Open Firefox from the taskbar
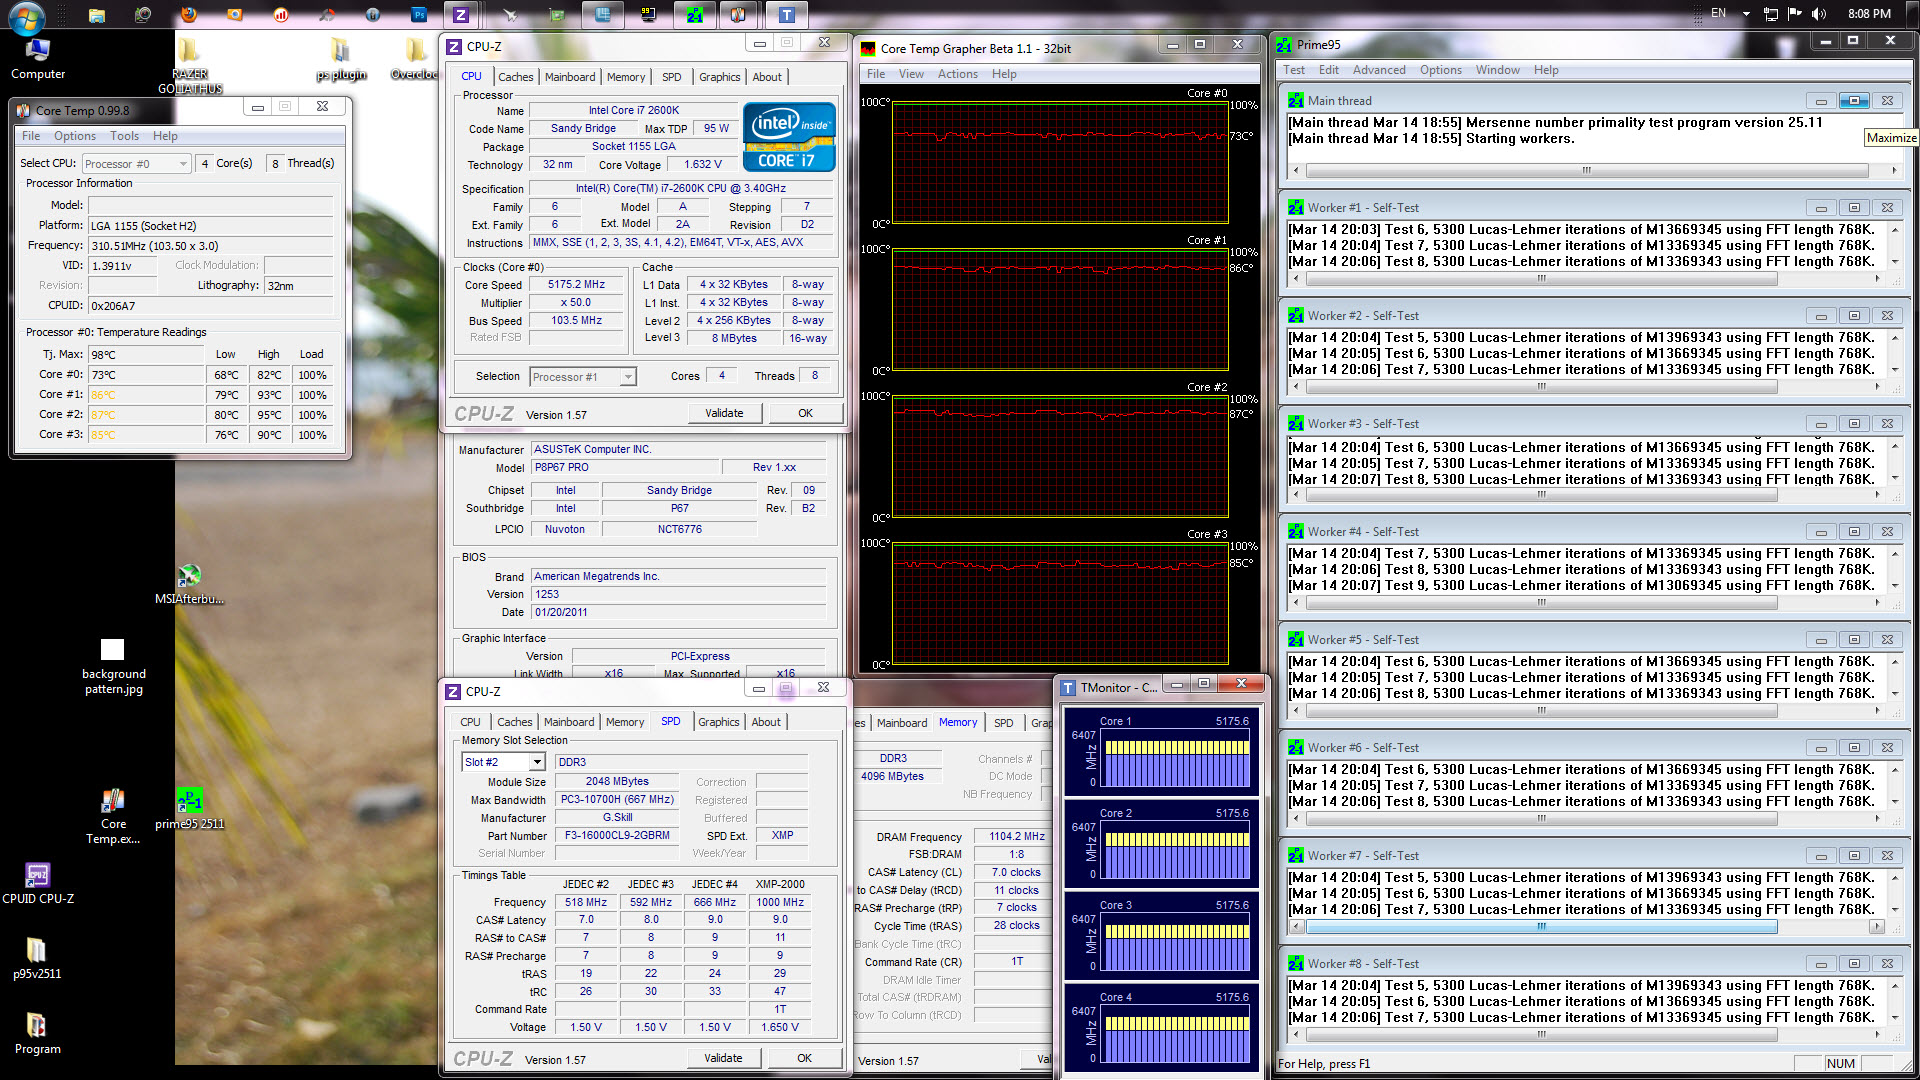1920x1080 pixels. (x=189, y=14)
